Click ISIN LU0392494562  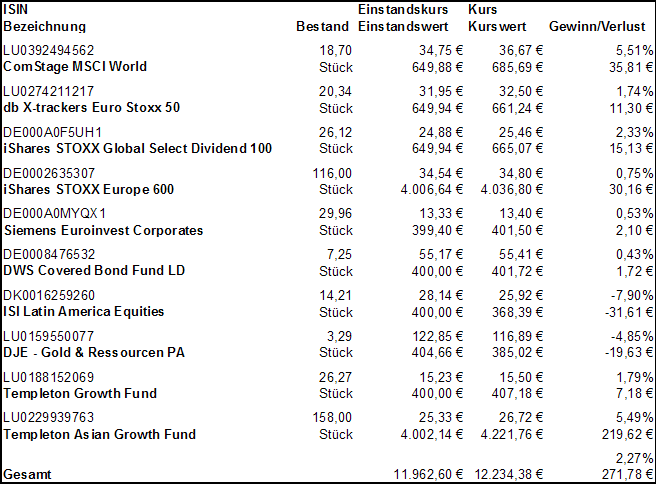49,50
